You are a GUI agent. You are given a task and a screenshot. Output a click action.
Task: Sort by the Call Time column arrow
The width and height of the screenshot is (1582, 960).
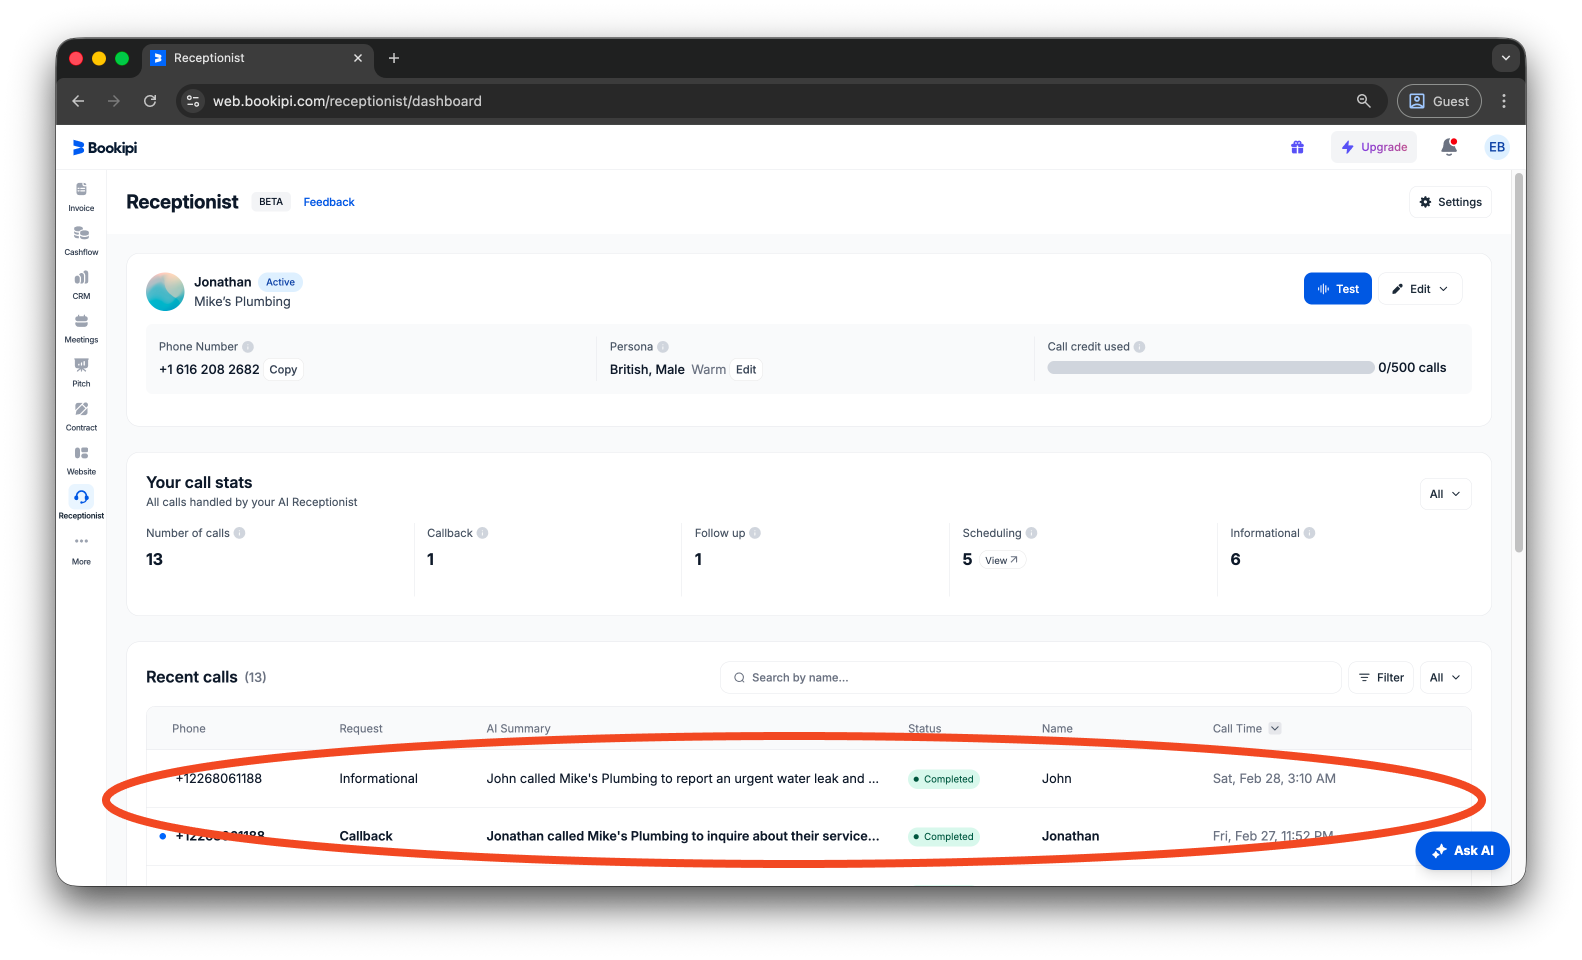coord(1275,728)
